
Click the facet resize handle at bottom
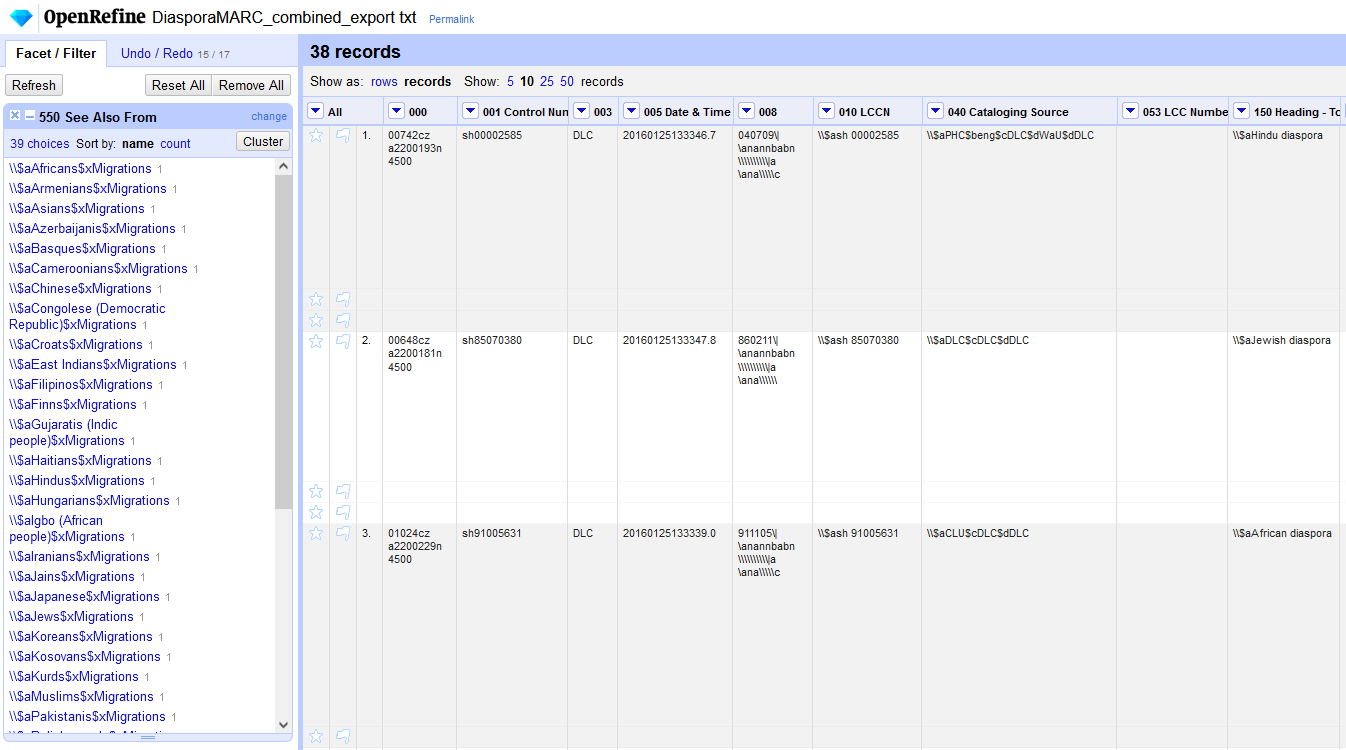pos(148,737)
